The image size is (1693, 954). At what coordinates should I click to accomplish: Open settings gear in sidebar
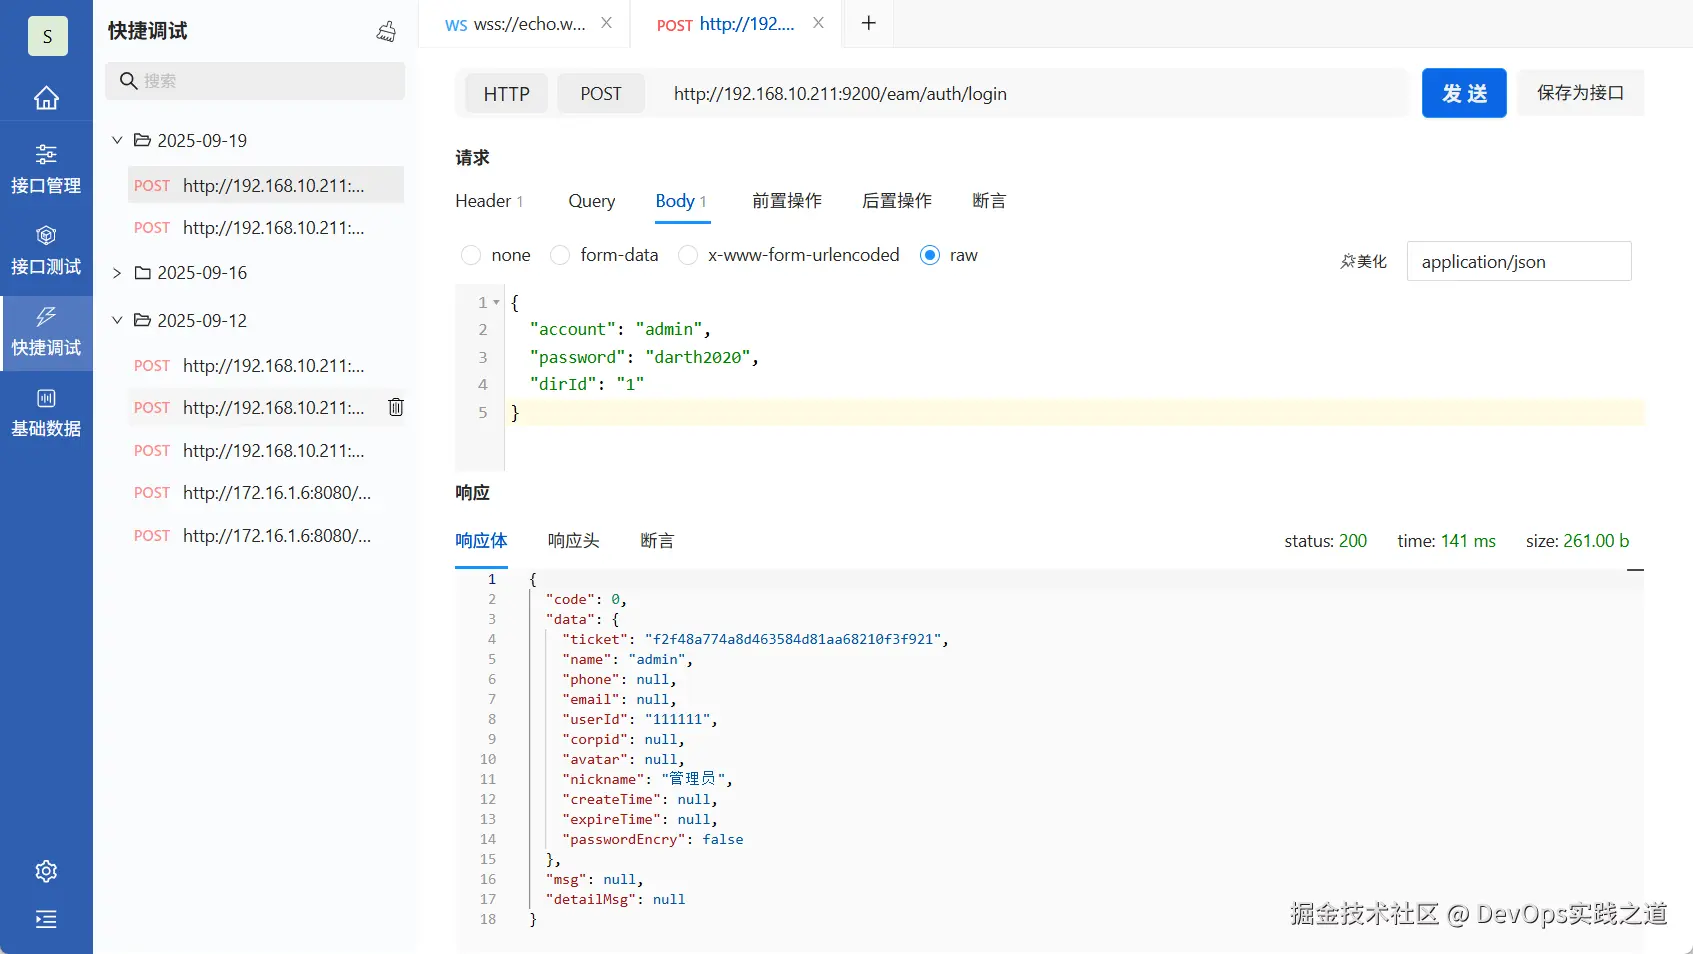(46, 871)
